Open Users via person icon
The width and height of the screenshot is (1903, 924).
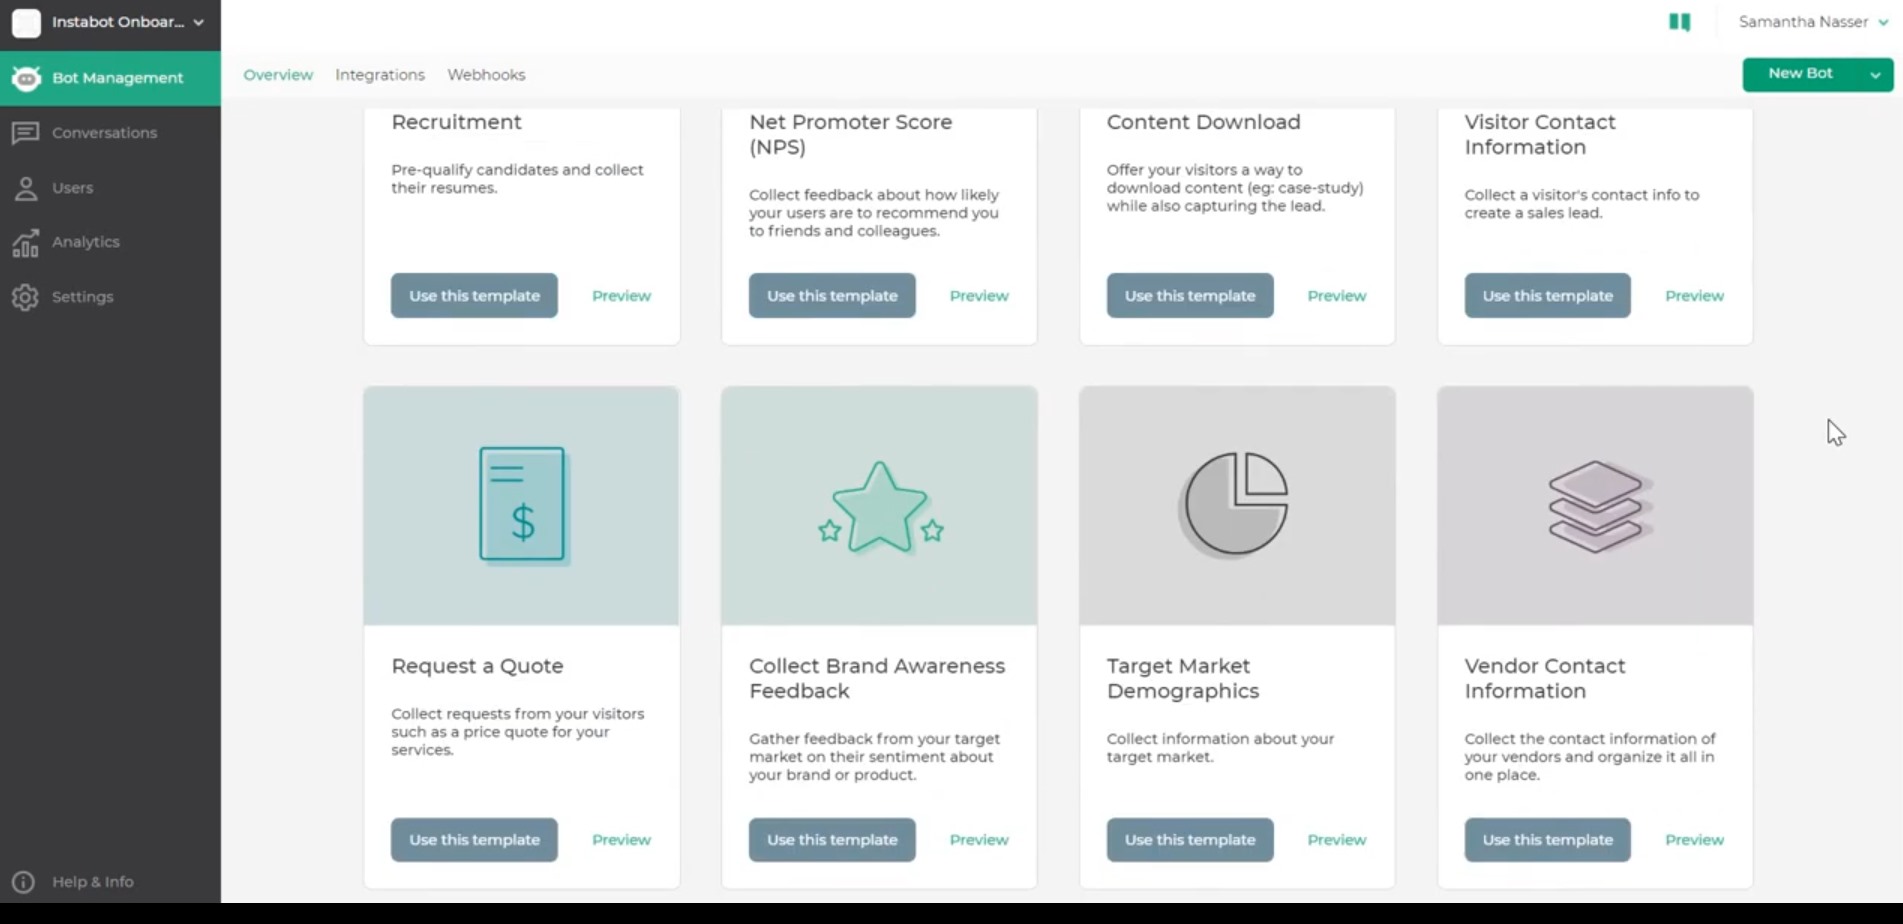[26, 188]
